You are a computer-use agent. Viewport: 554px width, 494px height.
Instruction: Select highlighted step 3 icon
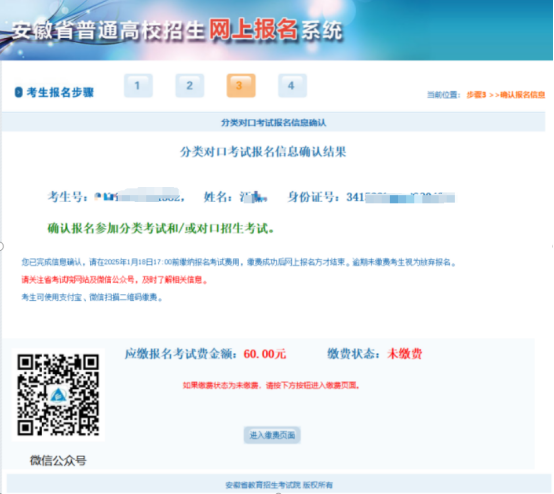241,86
